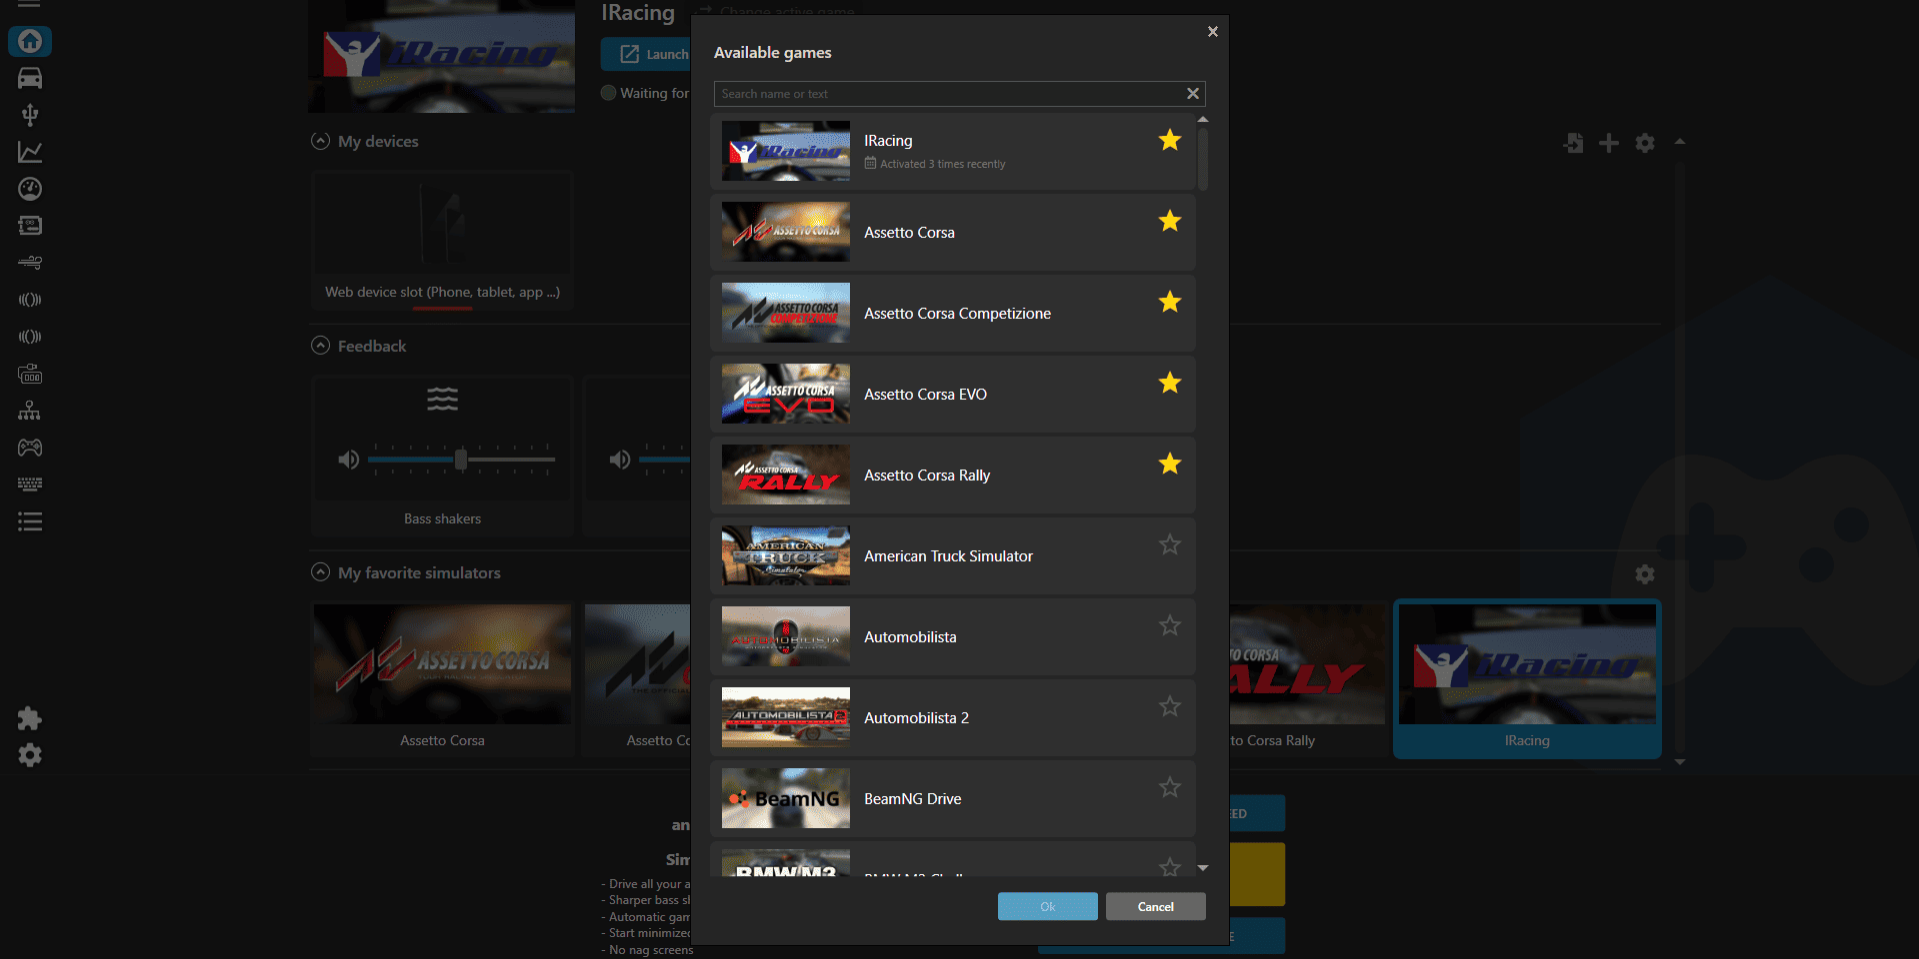The height and width of the screenshot is (959, 1919).
Task: Adjust the Bass shakers volume slider
Action: [460, 459]
